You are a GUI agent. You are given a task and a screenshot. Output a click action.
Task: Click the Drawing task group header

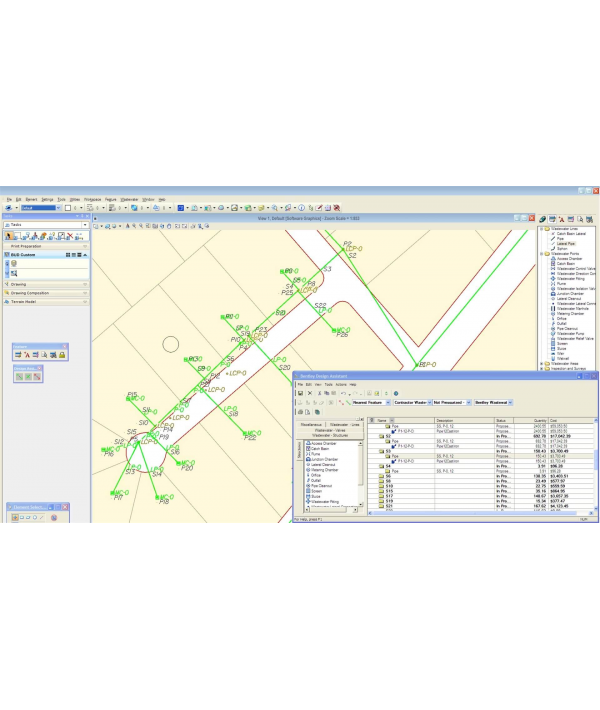coord(46,284)
